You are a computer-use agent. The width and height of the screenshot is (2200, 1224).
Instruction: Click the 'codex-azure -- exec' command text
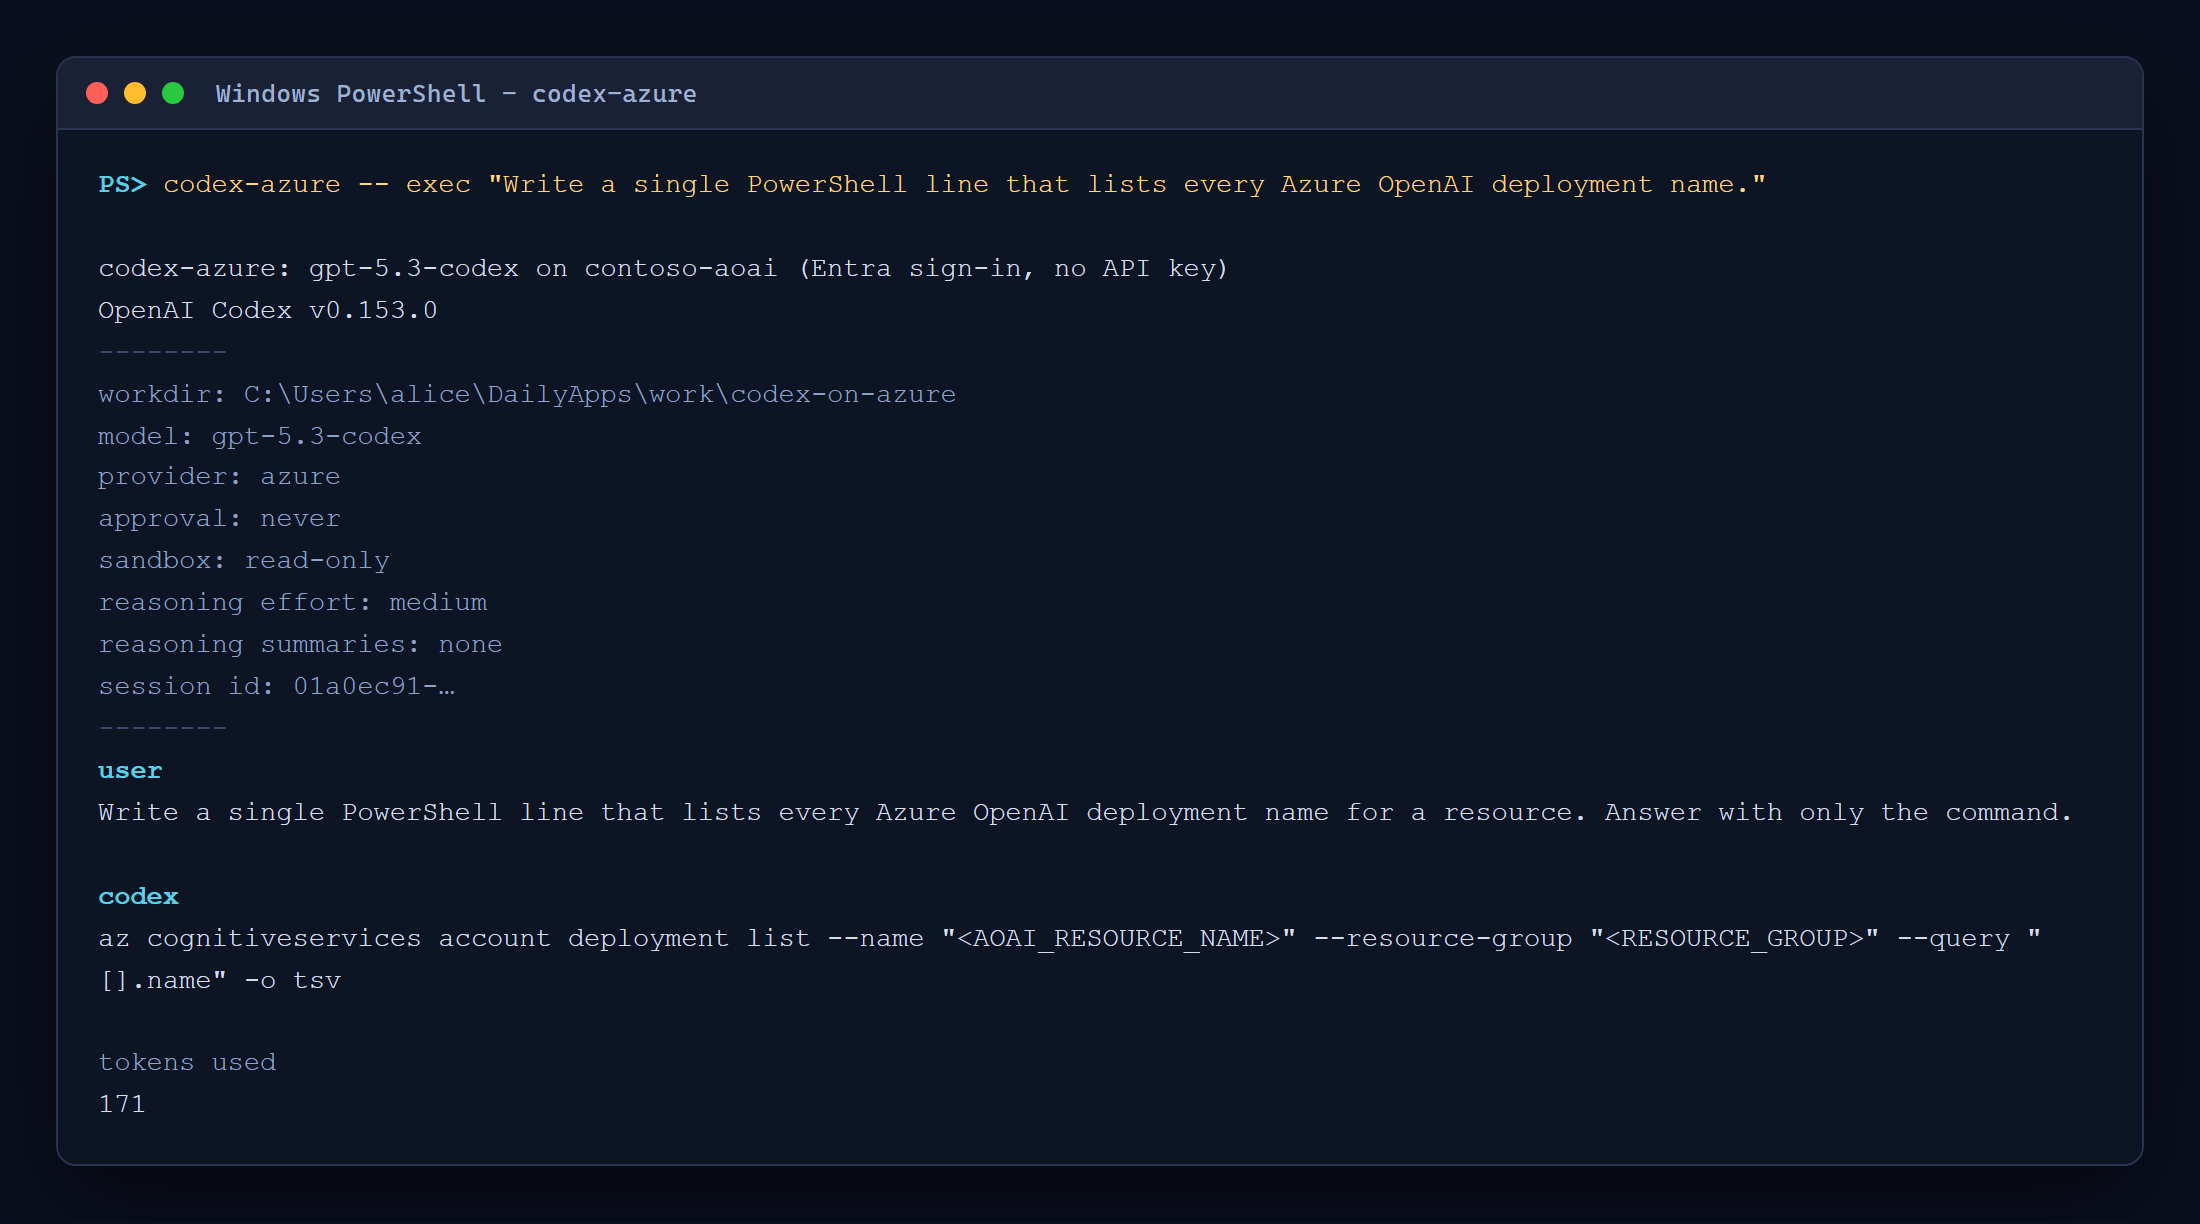coord(317,185)
